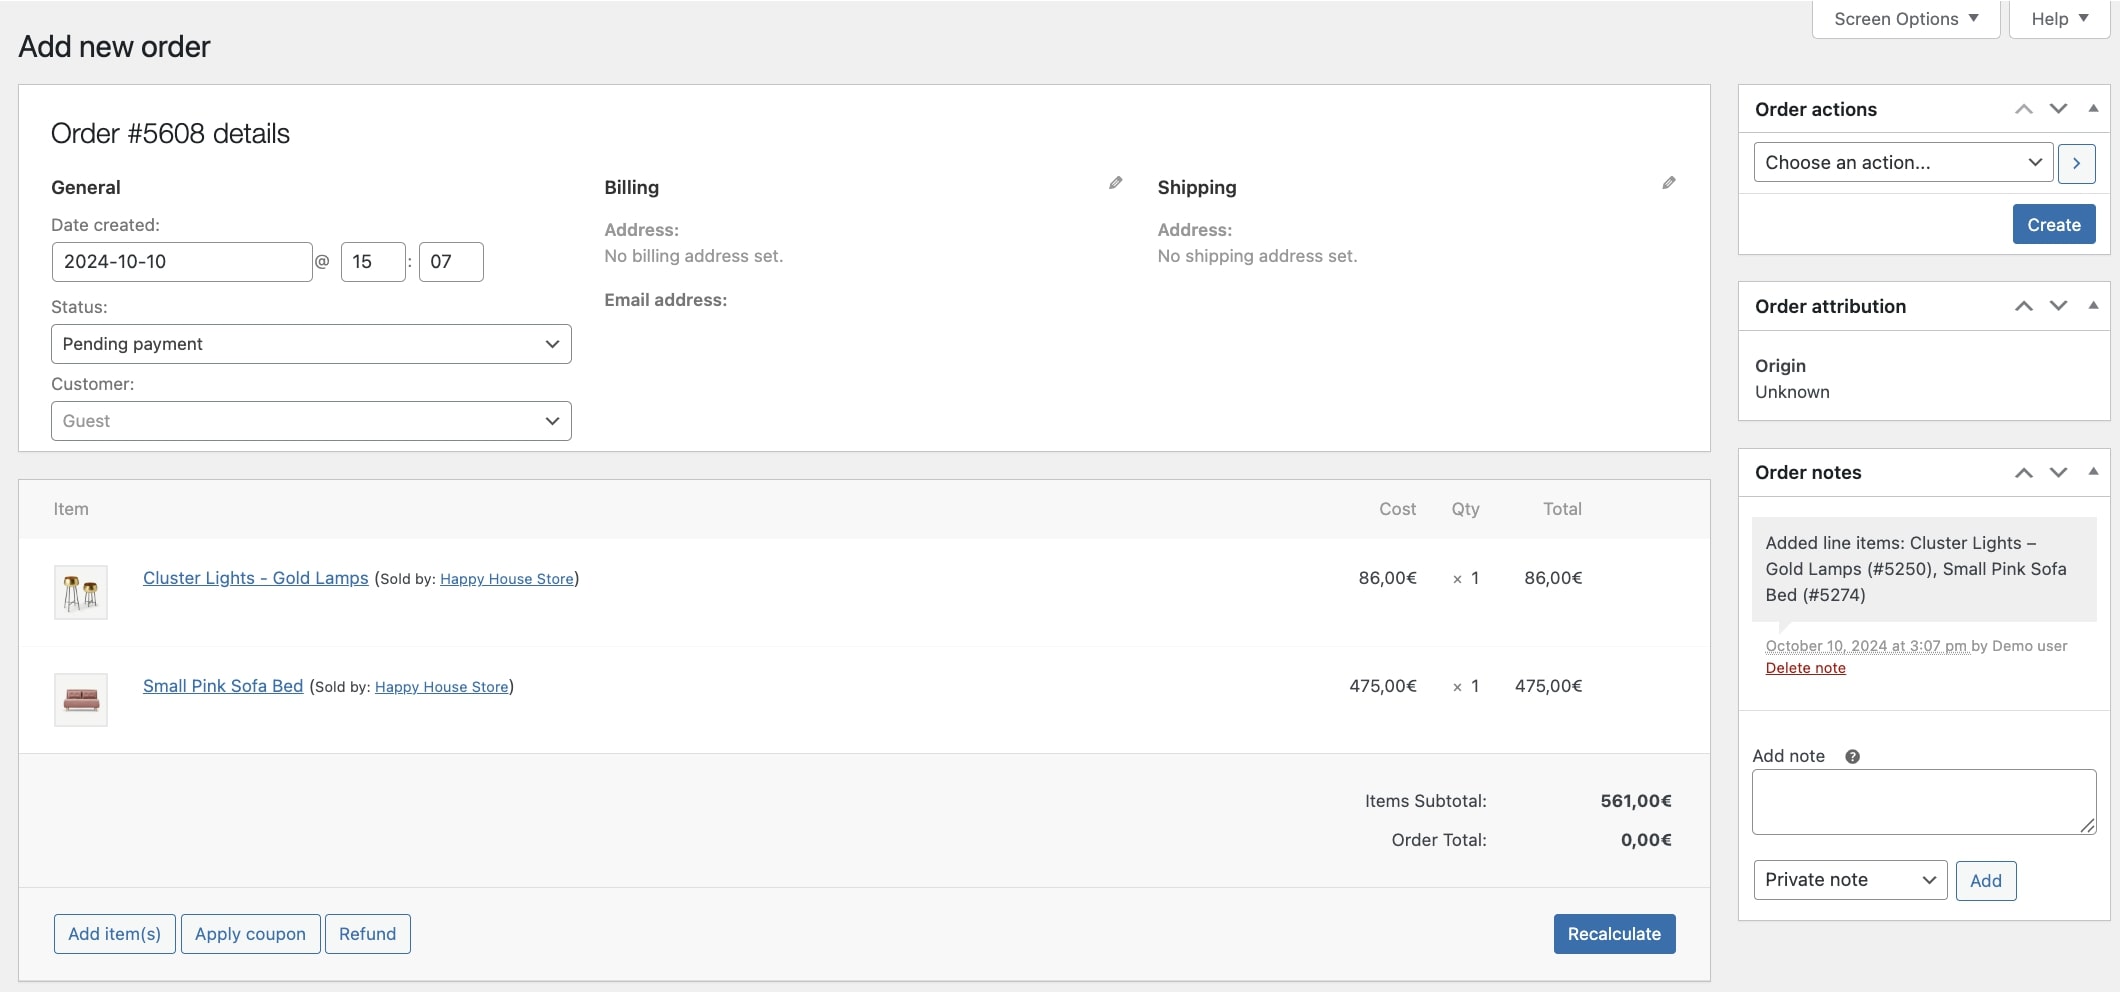
Task: Show Add note help tooltip icon
Action: (x=1852, y=757)
